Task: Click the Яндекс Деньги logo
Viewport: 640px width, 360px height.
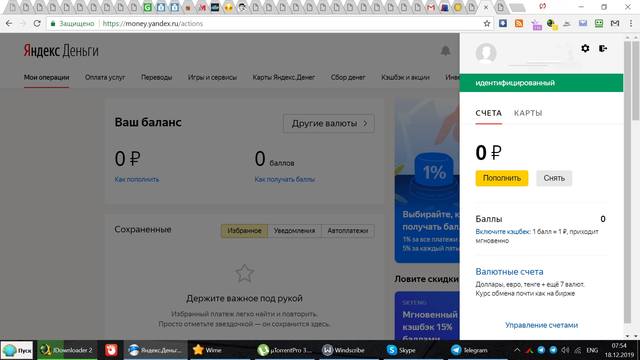Action: point(61,51)
